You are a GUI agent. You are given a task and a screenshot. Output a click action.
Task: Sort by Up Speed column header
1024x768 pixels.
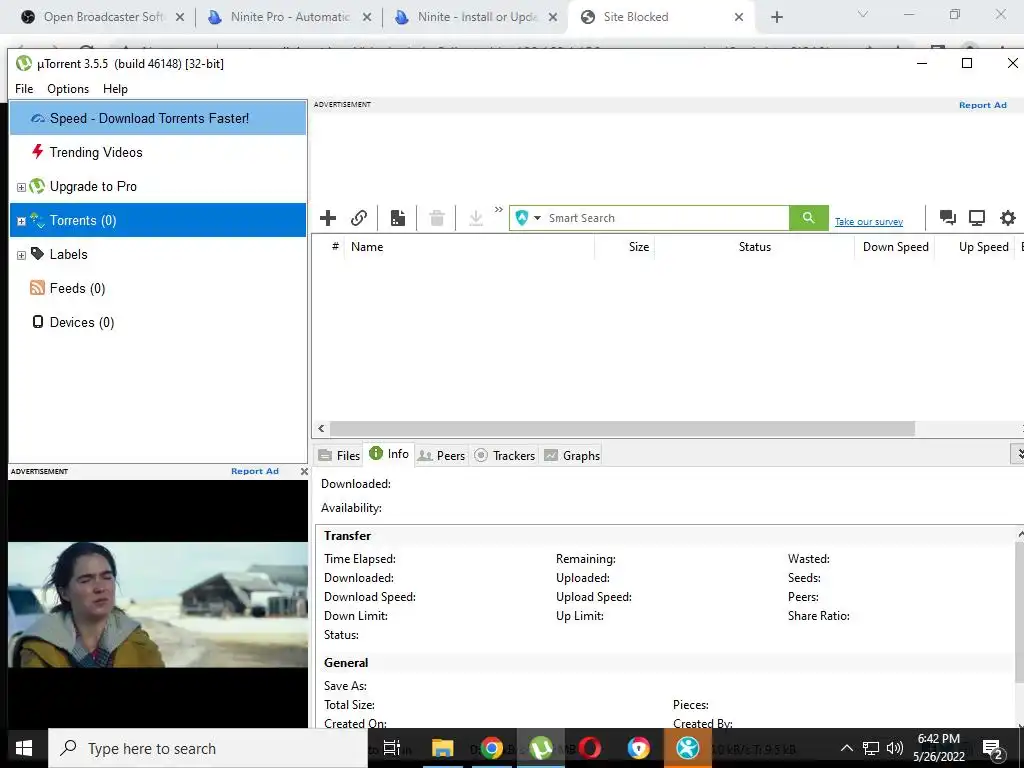pyautogui.click(x=975, y=247)
